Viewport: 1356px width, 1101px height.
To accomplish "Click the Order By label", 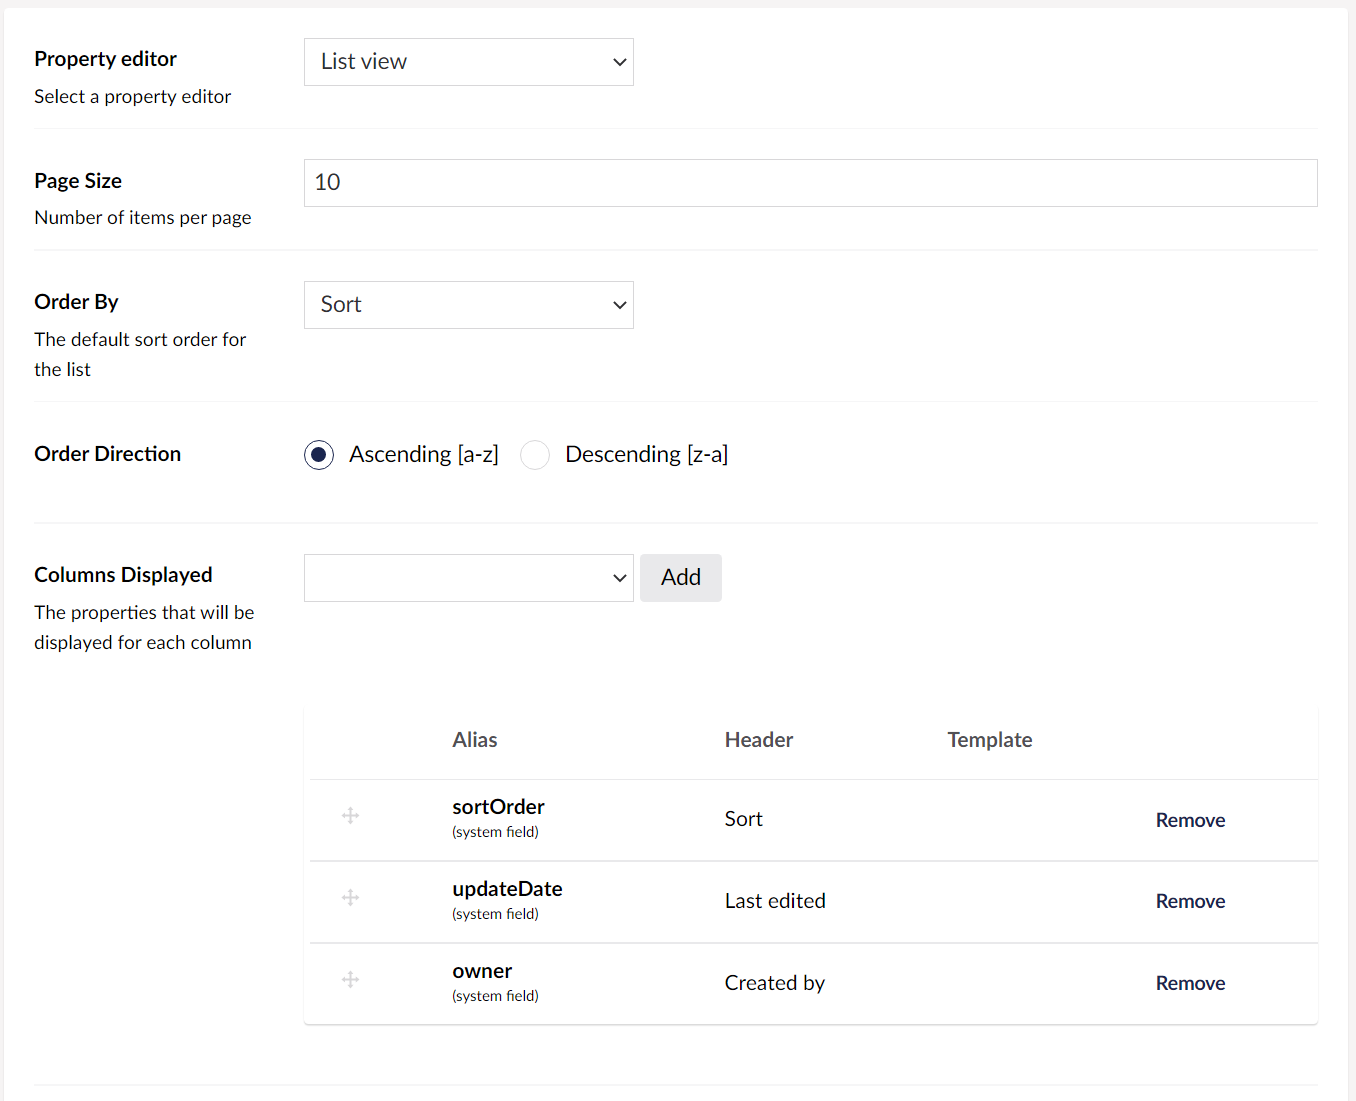I will tap(76, 302).
